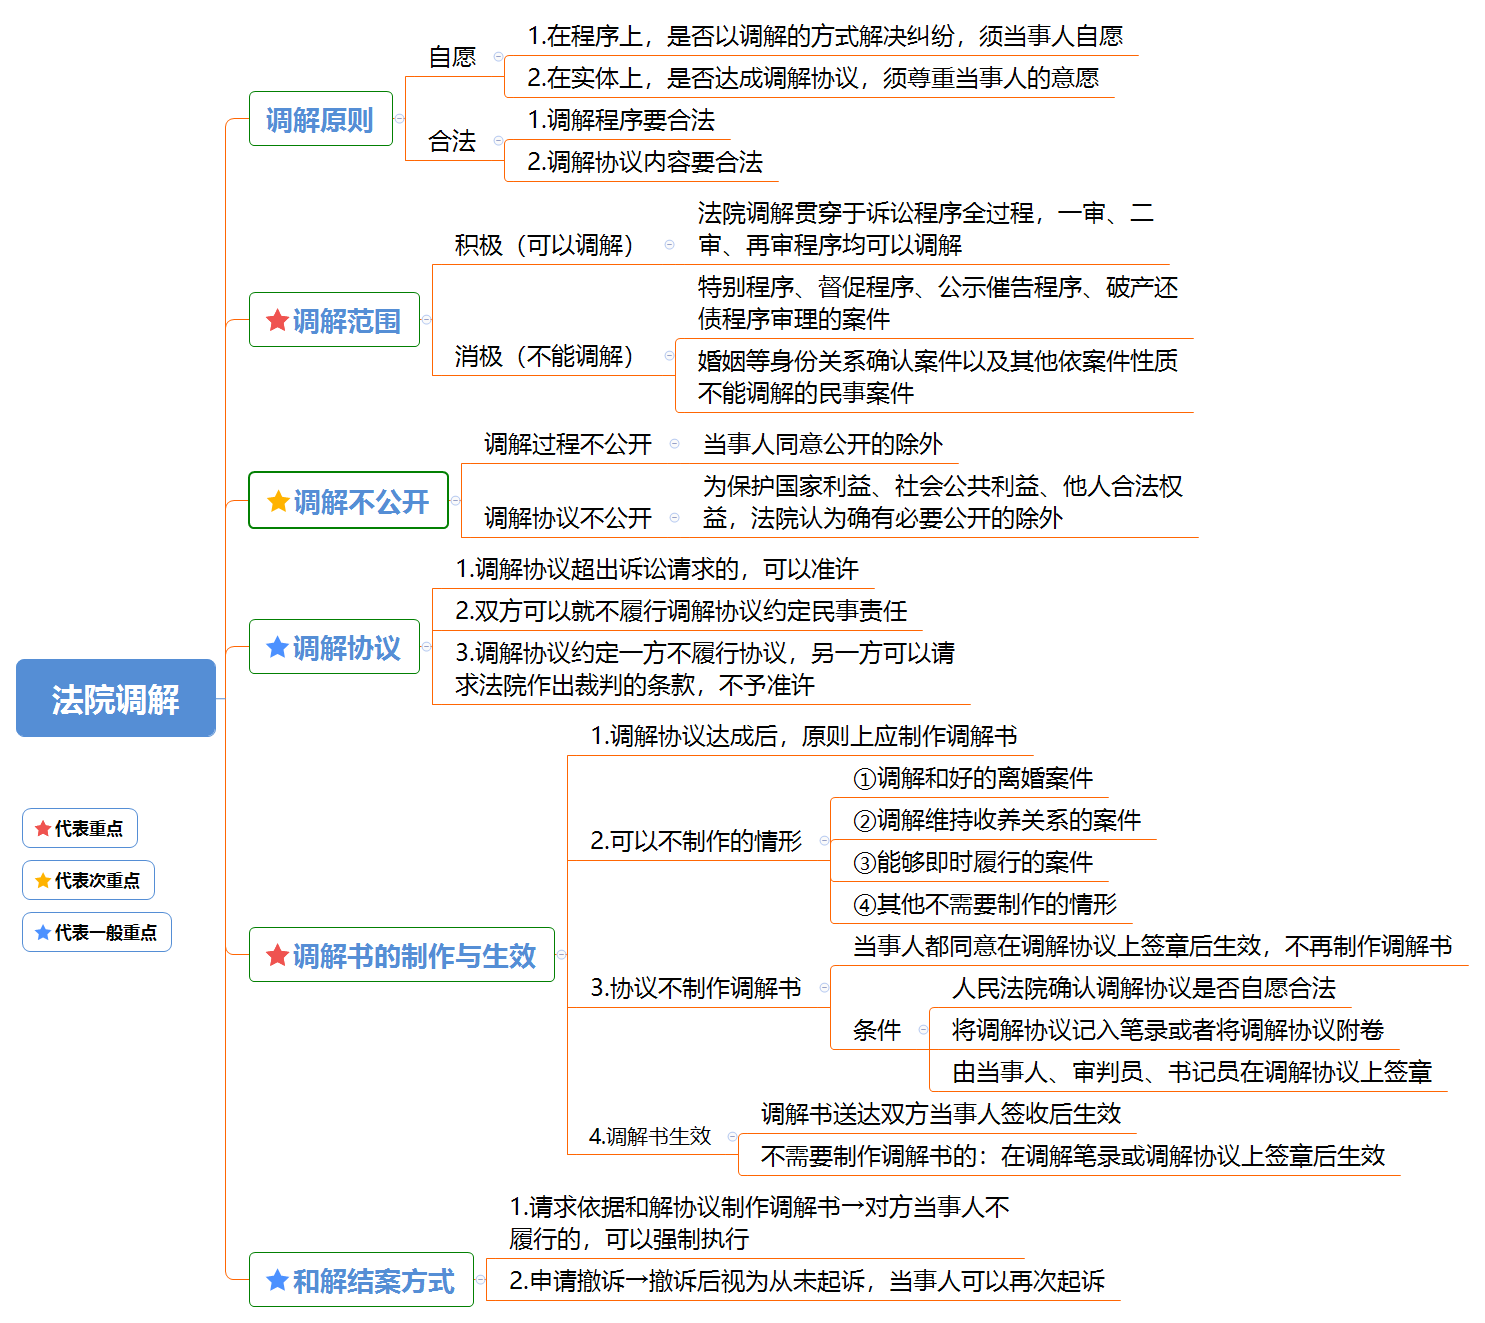Collapse the 自愿 subtopic toggle
Image resolution: width=1485 pixels, height=1323 pixels.
point(498,56)
